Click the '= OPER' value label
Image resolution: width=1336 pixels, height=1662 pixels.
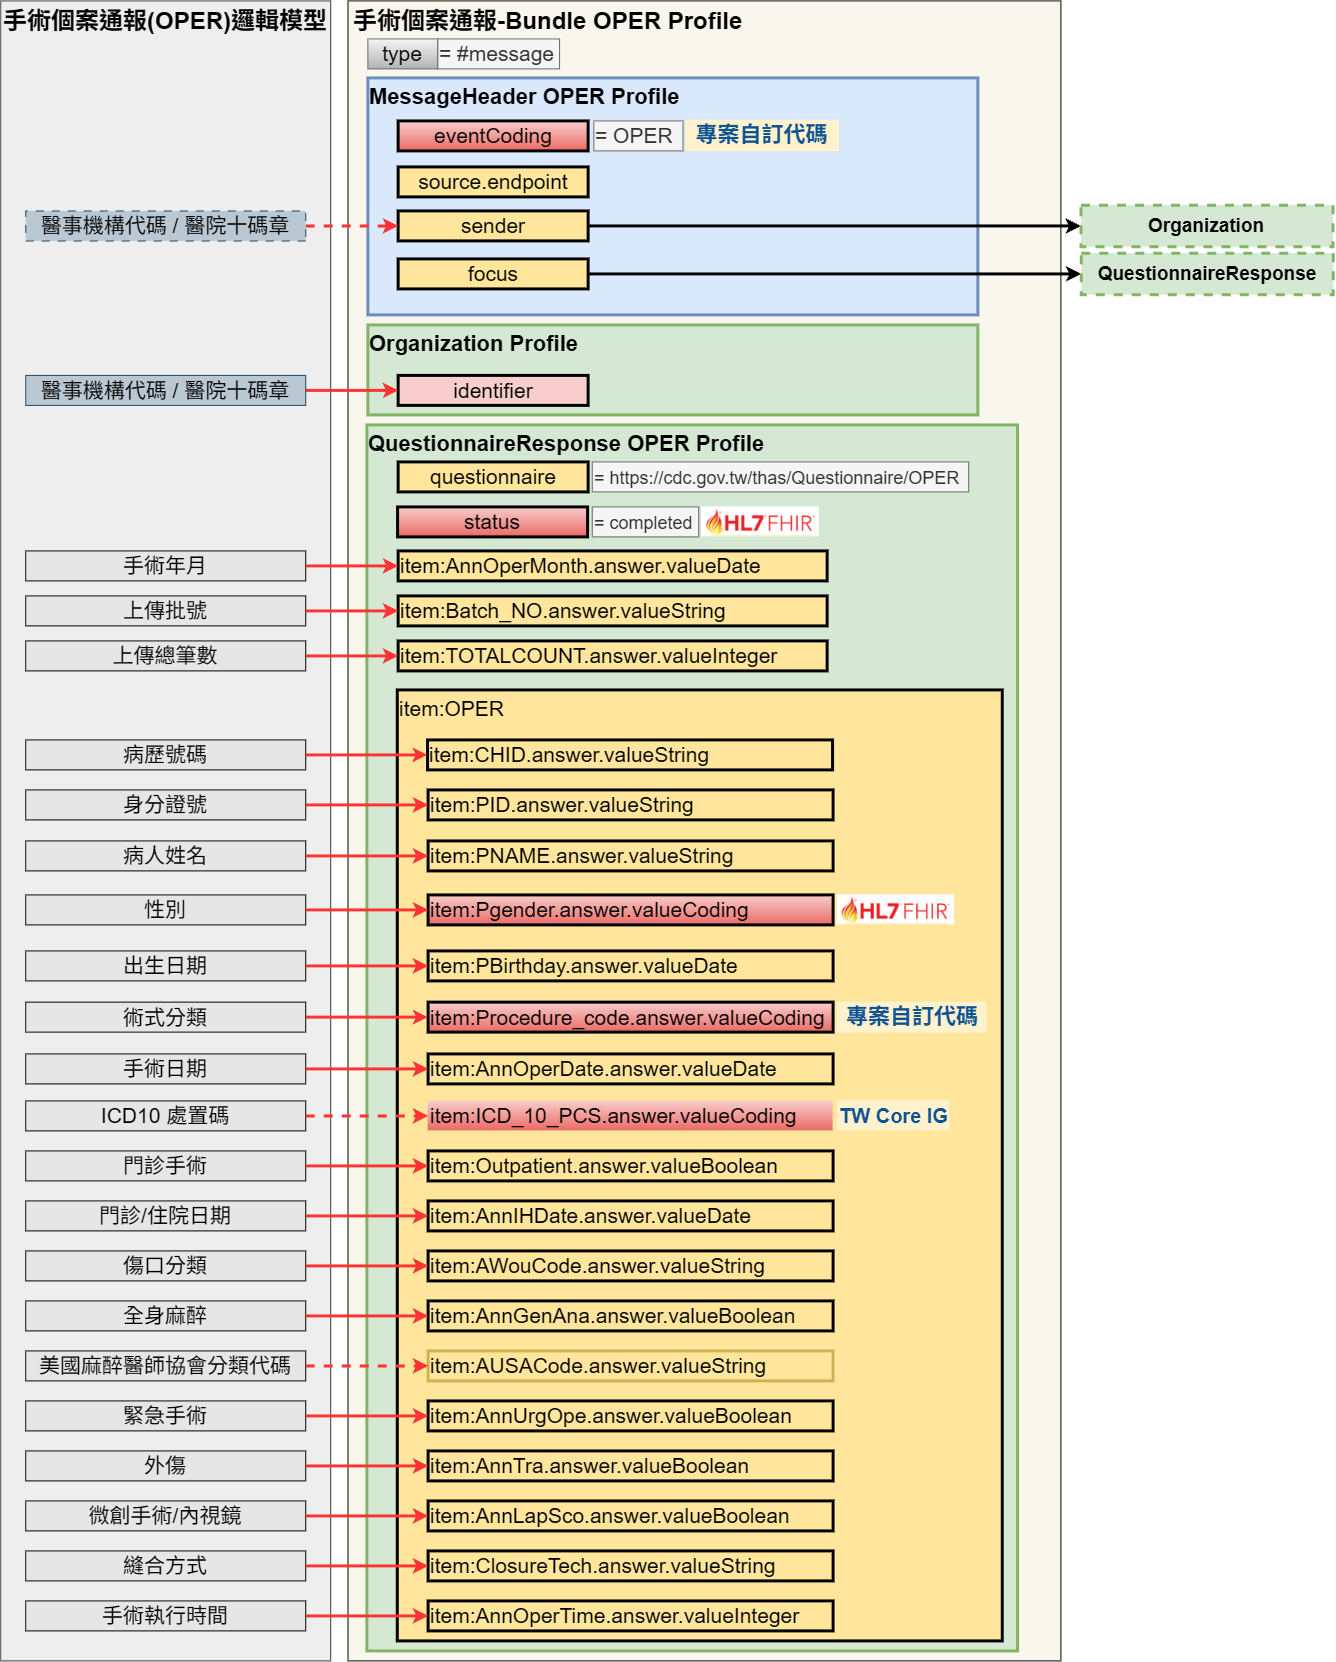pyautogui.click(x=638, y=136)
